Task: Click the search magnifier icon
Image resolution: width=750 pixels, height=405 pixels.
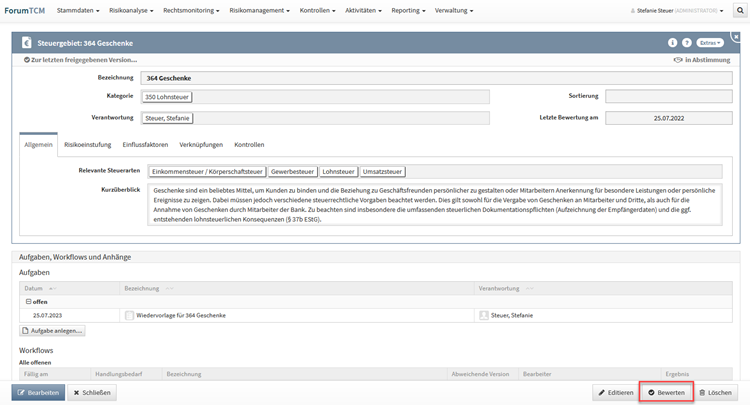Action: click(x=740, y=10)
